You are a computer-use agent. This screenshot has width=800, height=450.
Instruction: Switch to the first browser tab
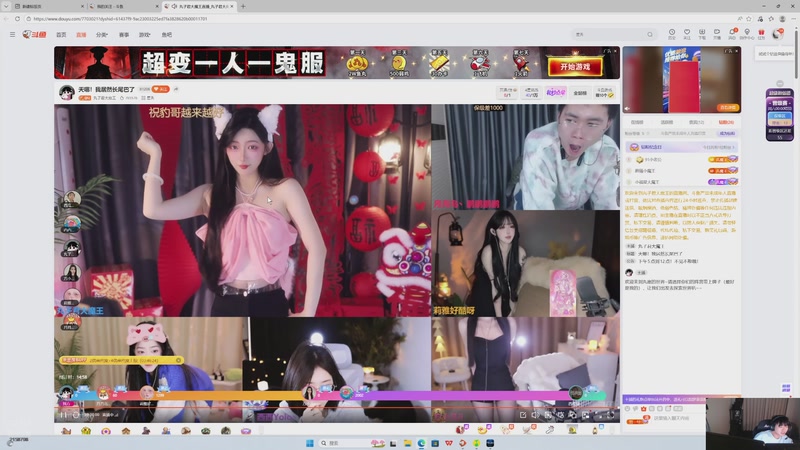(x=47, y=6)
